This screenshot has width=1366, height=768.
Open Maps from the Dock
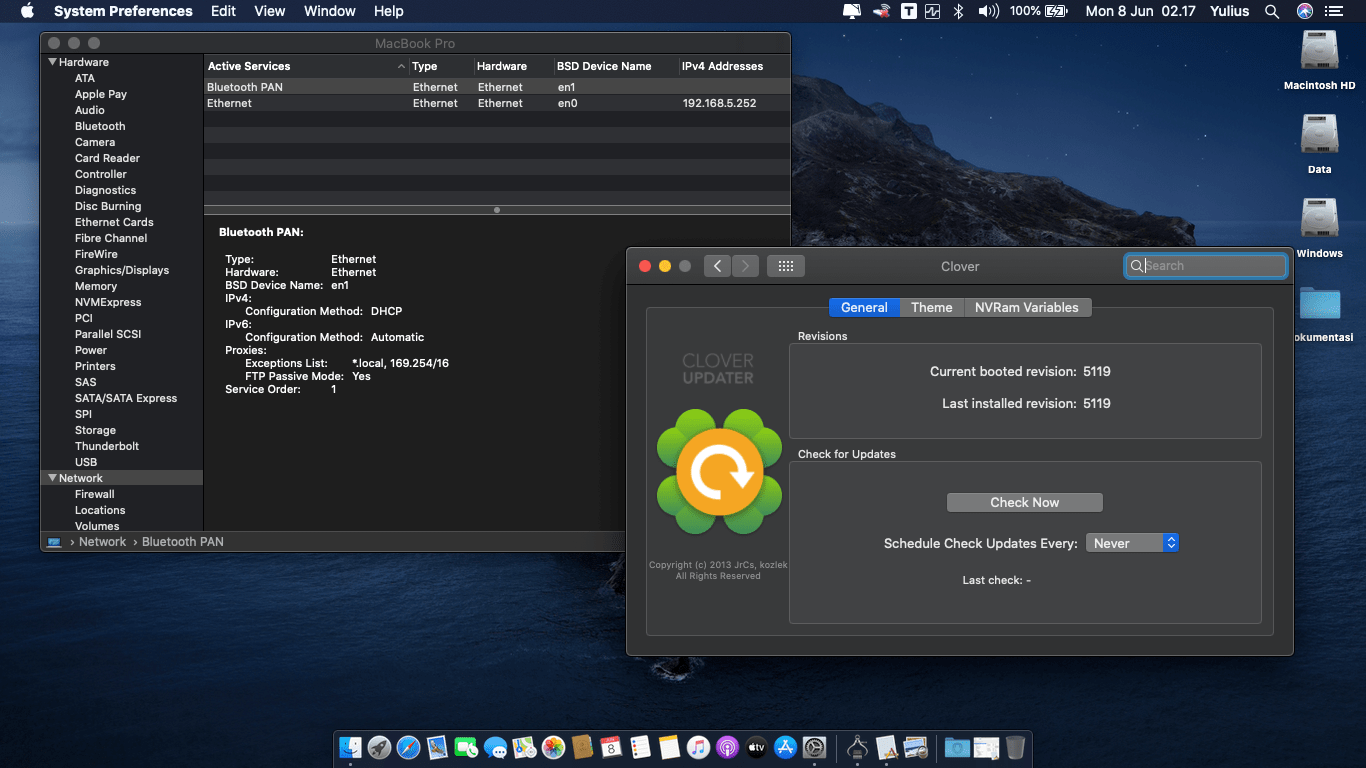pyautogui.click(x=524, y=747)
